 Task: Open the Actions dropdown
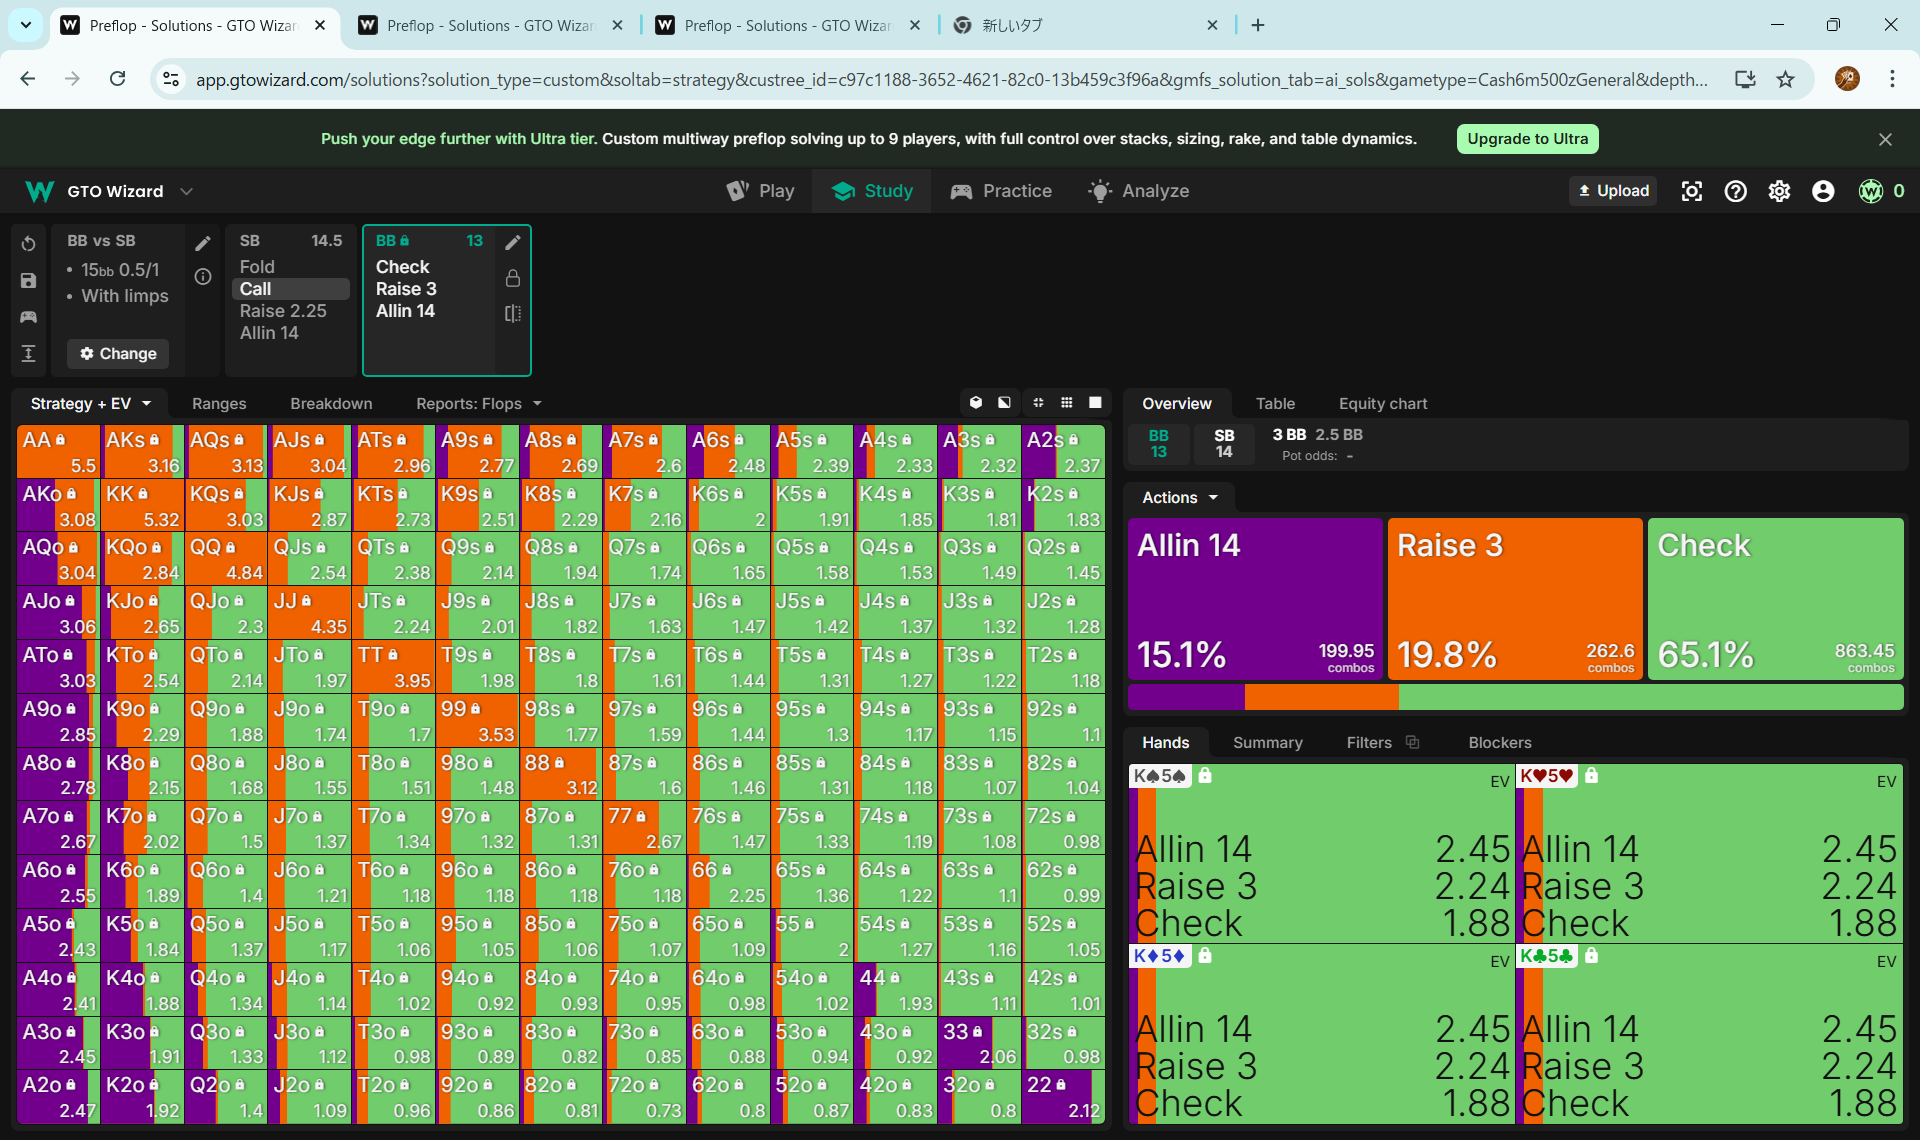1180,497
